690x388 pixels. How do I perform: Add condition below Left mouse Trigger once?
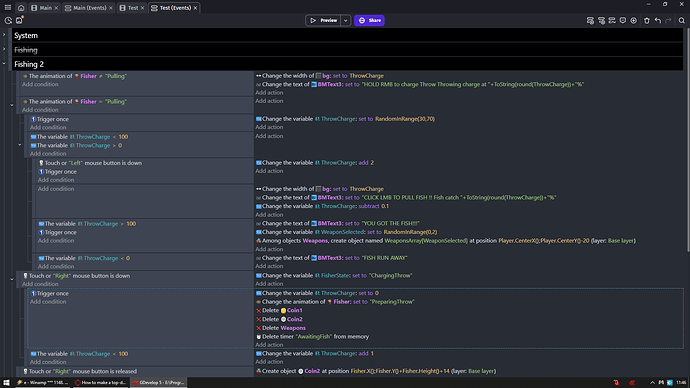tap(56, 180)
